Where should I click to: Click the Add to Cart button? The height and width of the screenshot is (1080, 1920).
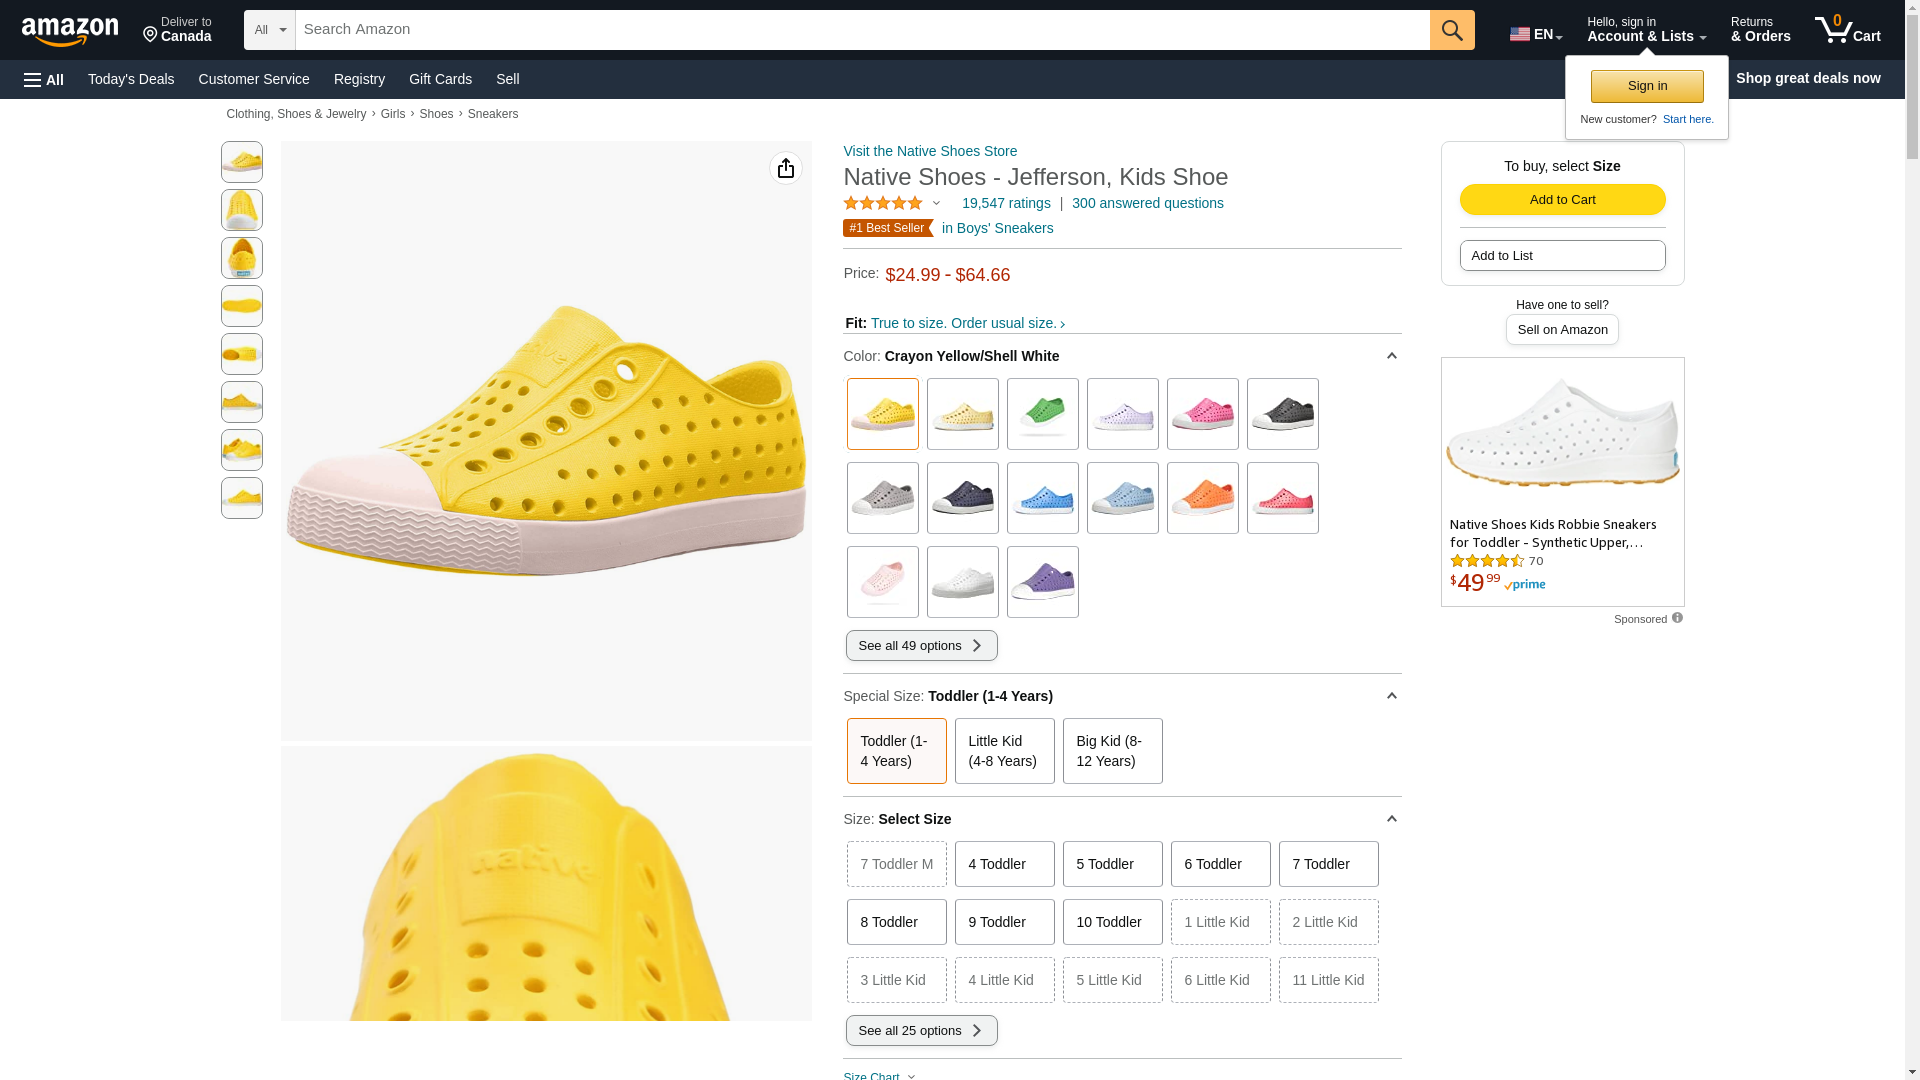pos(1562,200)
